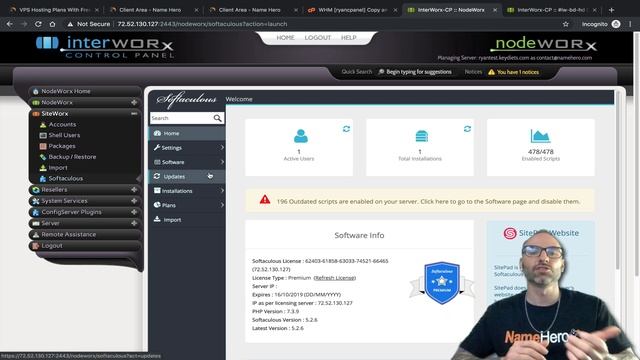
Task: Open Shell Users under SiteWorx
Action: 64,135
